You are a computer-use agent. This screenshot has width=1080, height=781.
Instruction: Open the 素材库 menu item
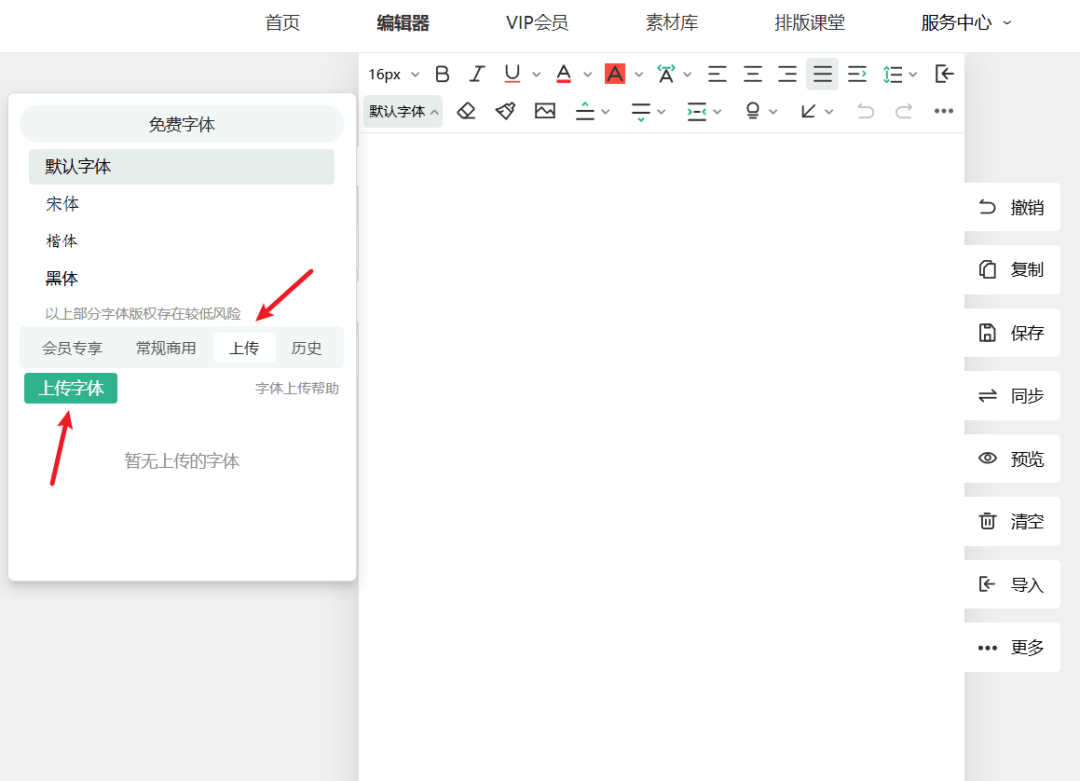[671, 23]
